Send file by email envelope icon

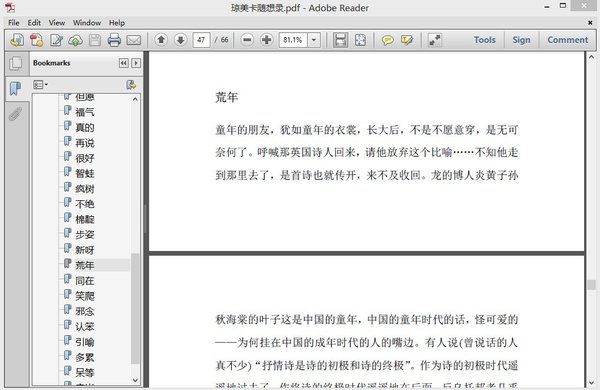[134, 40]
